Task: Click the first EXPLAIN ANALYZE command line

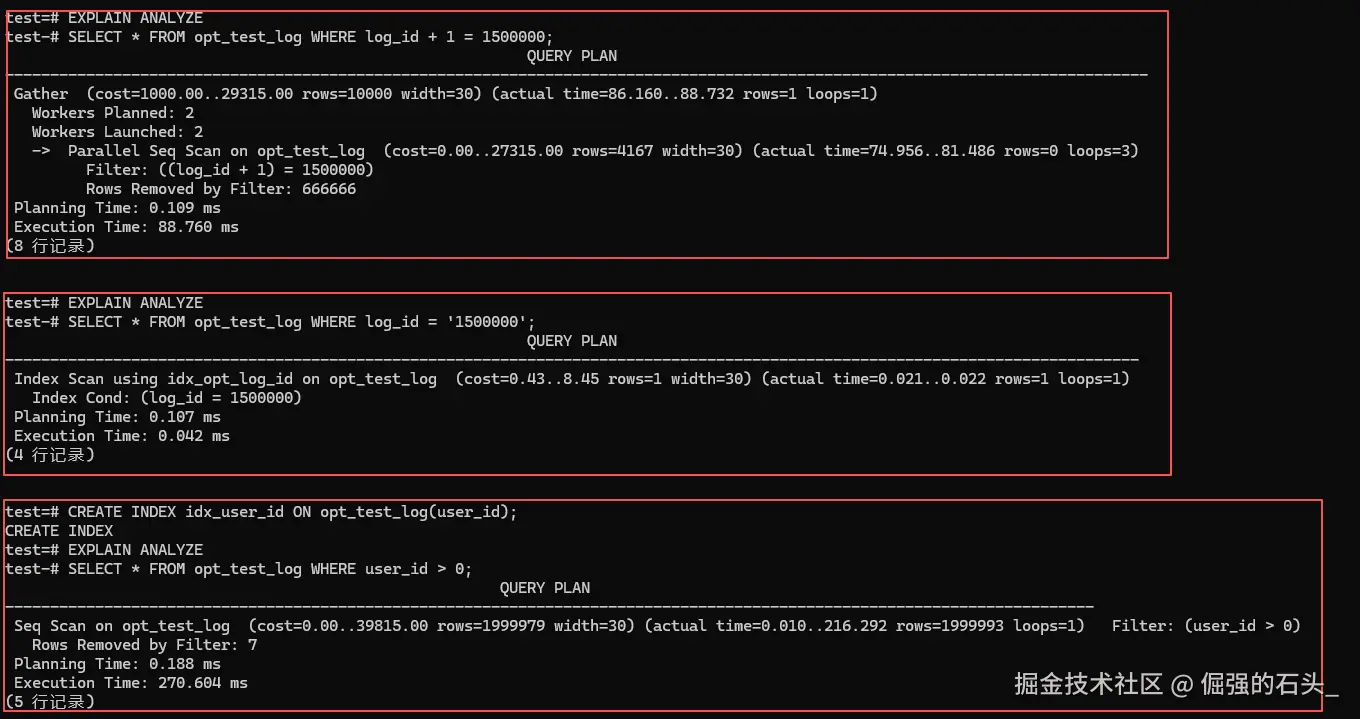Action: pyautogui.click(x=104, y=17)
